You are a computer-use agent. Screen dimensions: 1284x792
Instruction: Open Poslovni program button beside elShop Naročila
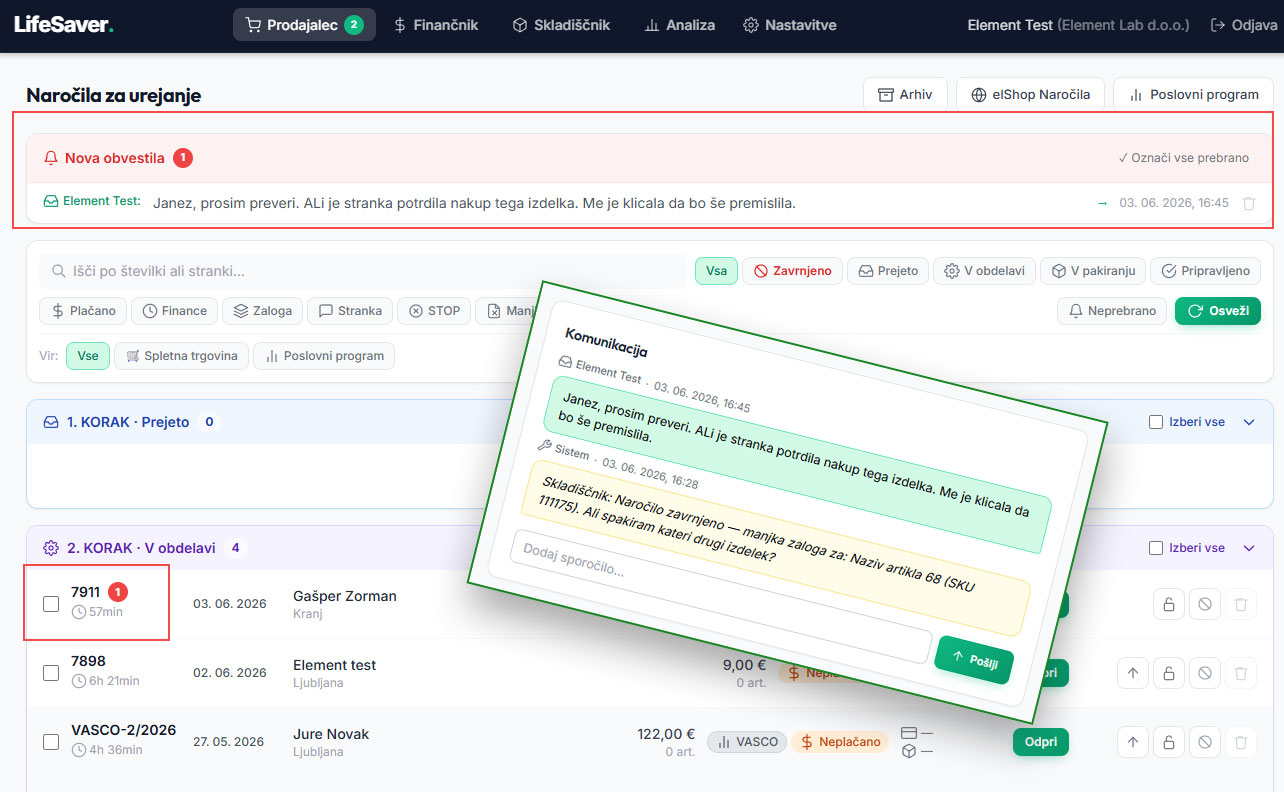pyautogui.click(x=1193, y=95)
